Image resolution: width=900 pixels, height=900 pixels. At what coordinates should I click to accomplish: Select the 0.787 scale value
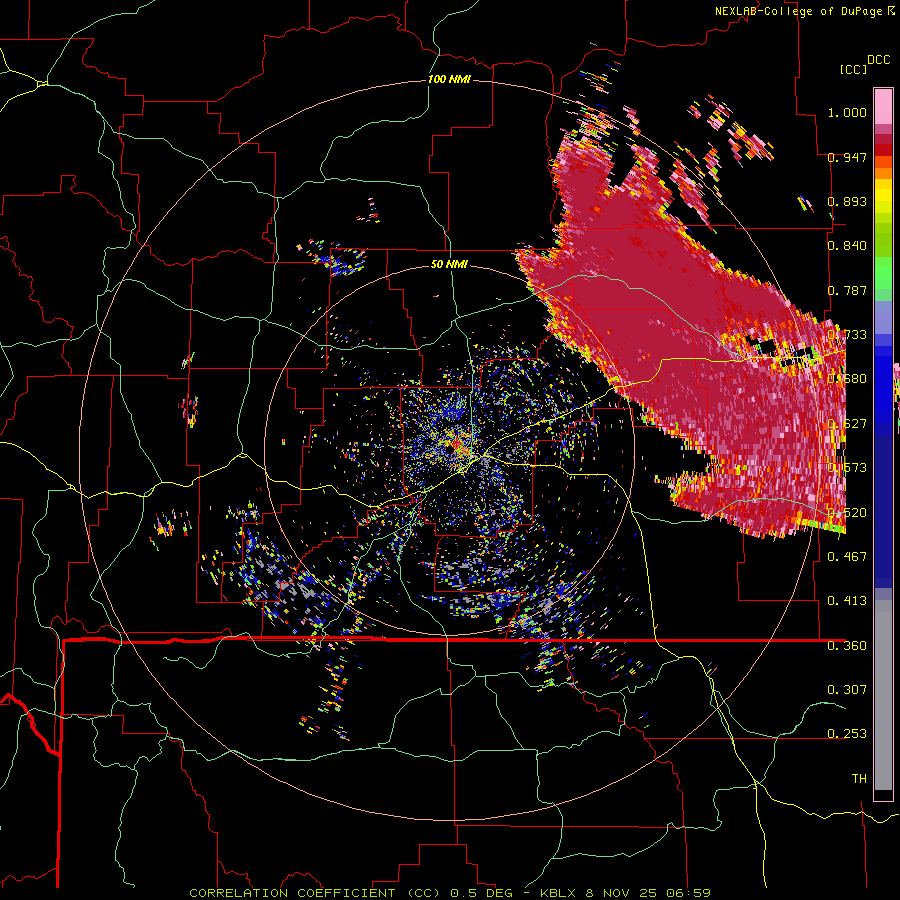coord(847,290)
